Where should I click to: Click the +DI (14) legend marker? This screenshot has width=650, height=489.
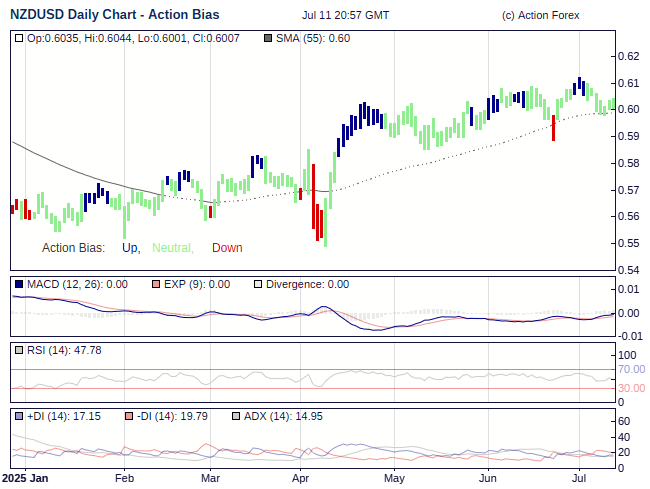20,416
